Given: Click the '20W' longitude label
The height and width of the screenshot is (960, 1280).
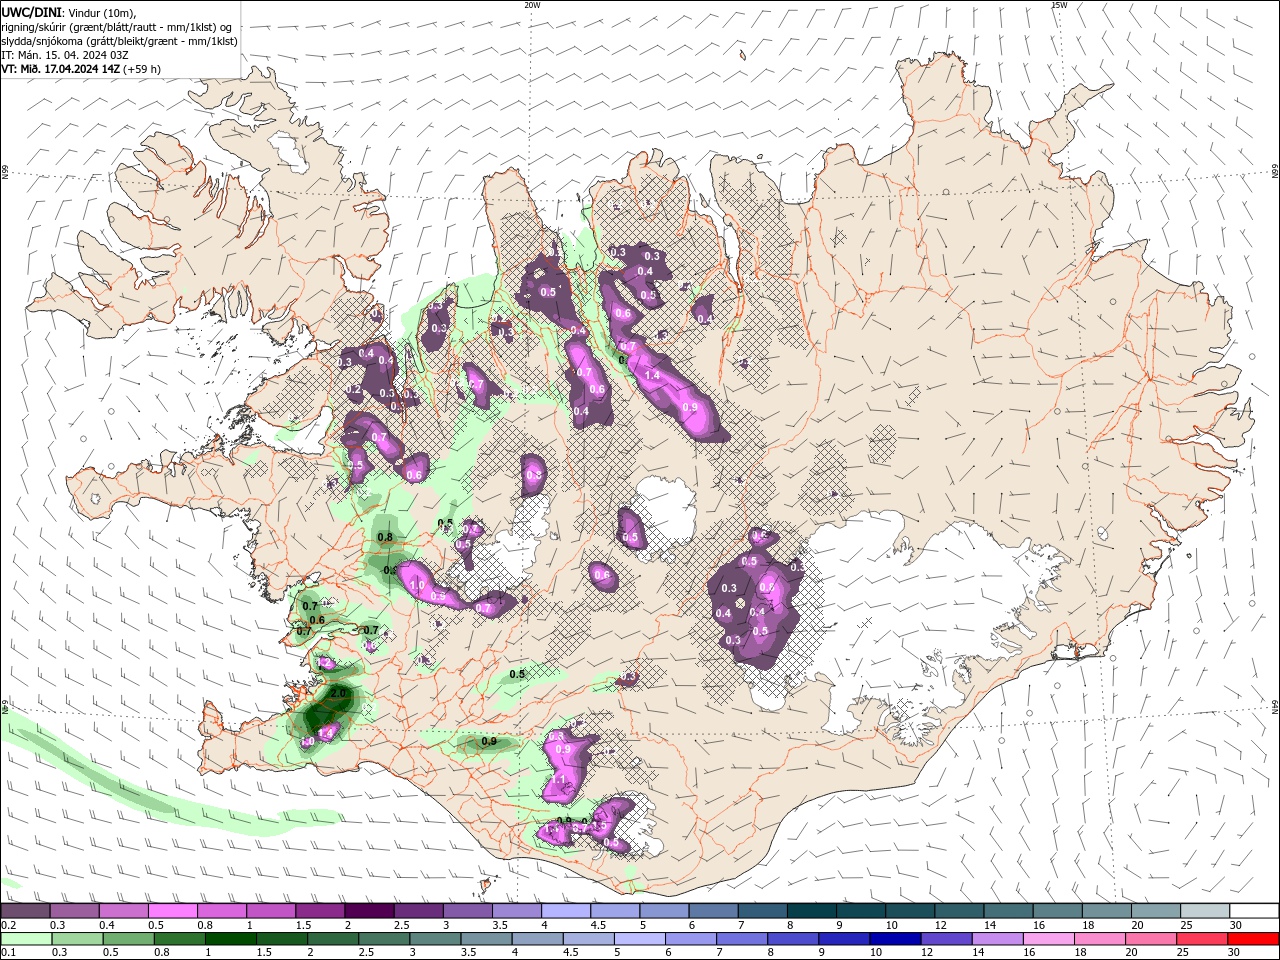Looking at the screenshot, I should [x=532, y=5].
